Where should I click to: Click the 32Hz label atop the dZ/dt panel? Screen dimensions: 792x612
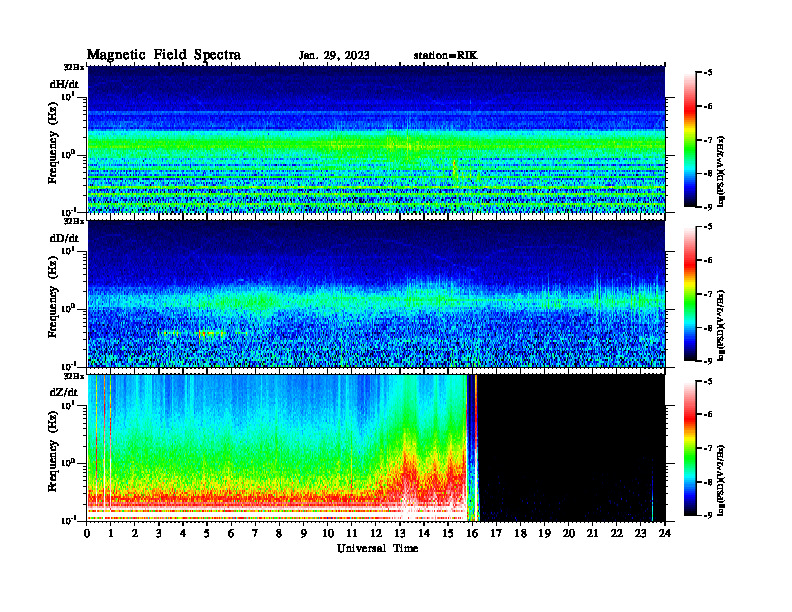(x=74, y=376)
